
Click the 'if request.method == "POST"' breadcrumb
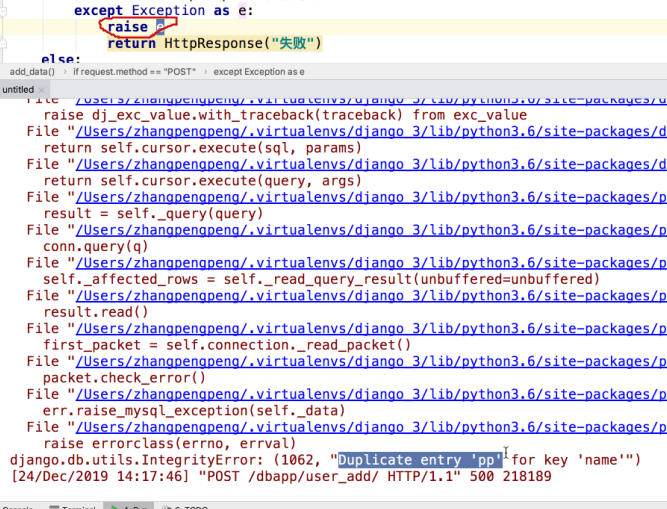[x=134, y=72]
